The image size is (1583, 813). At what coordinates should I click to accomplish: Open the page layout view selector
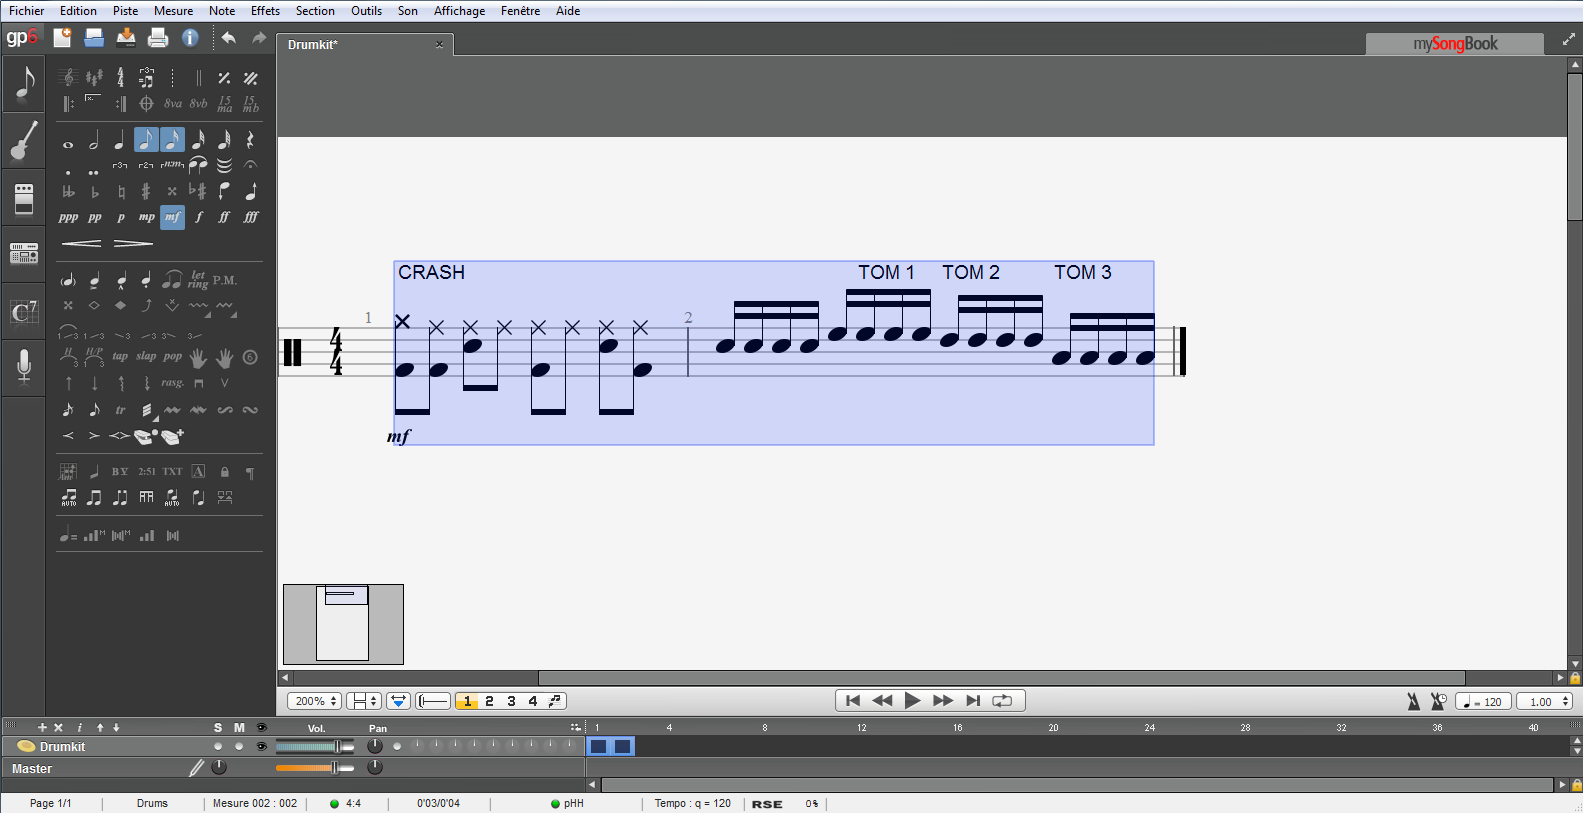(363, 701)
